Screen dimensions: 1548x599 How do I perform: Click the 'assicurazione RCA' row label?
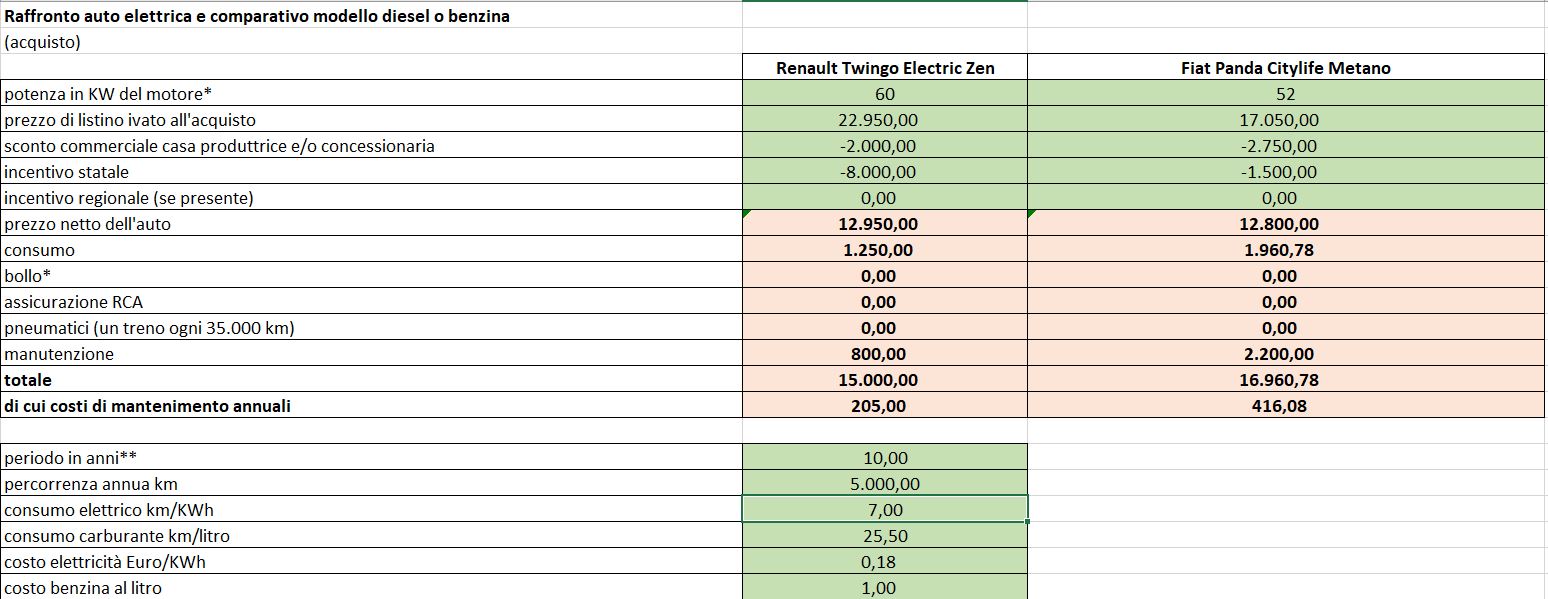371,303
